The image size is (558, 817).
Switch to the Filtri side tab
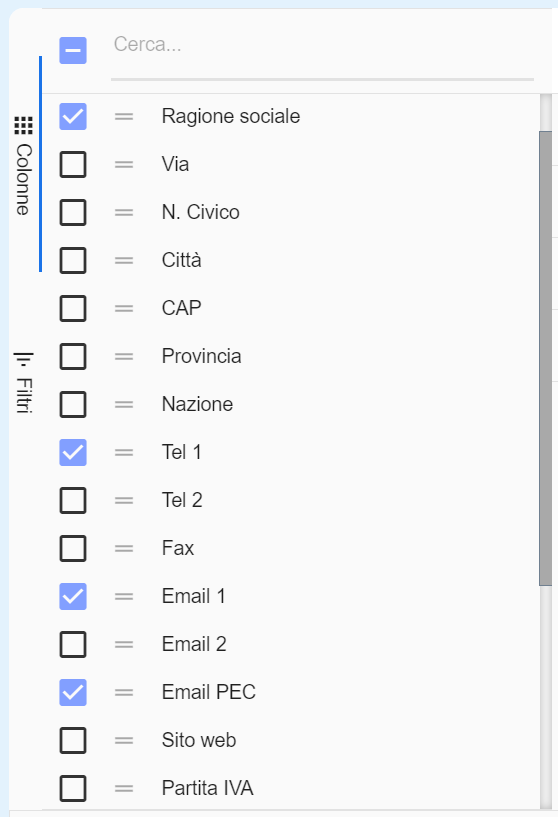point(24,383)
